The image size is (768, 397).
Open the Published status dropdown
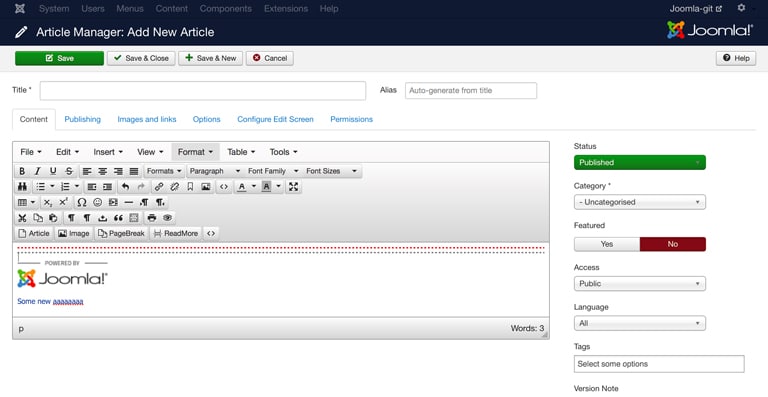pyautogui.click(x=640, y=163)
